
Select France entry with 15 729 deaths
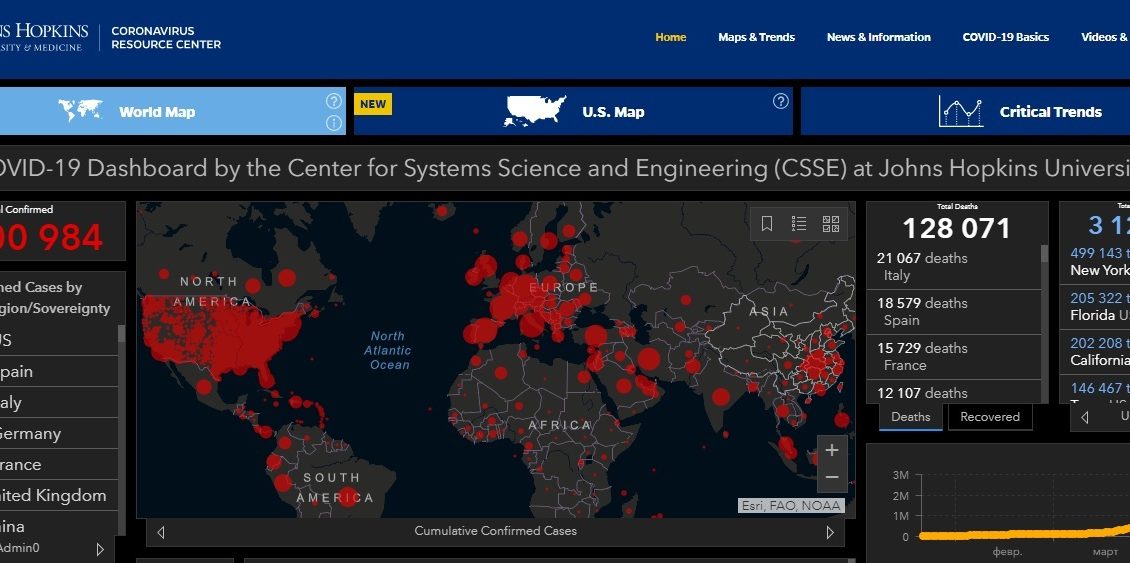pyautogui.click(x=953, y=357)
